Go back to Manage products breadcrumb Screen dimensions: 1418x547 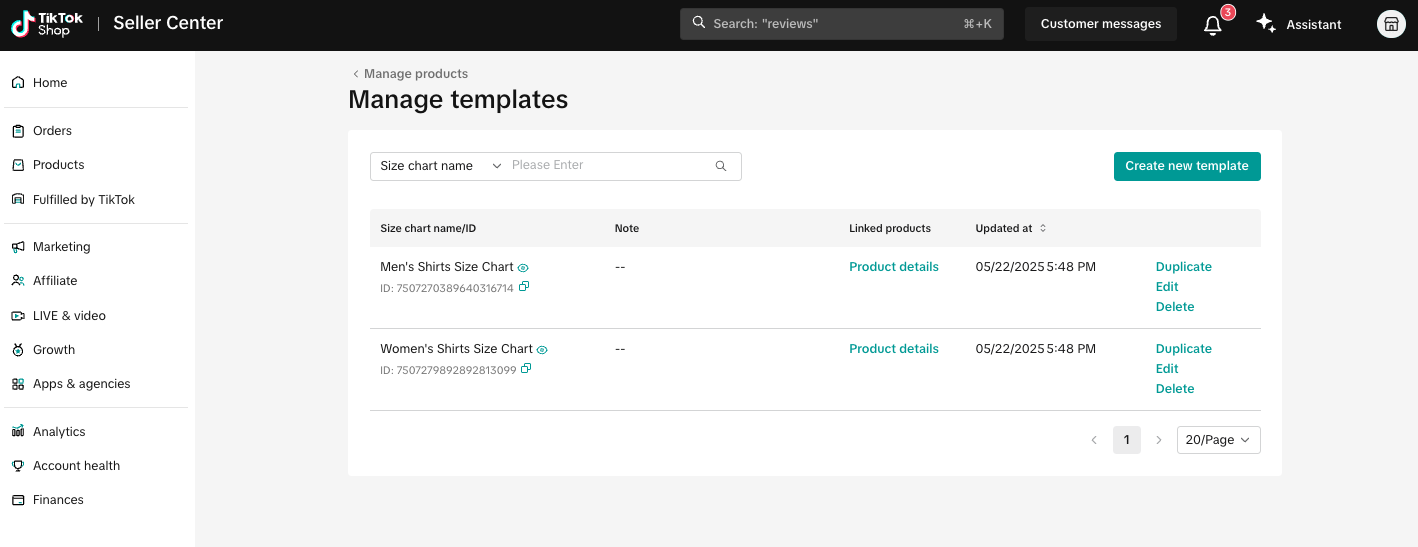click(x=410, y=74)
